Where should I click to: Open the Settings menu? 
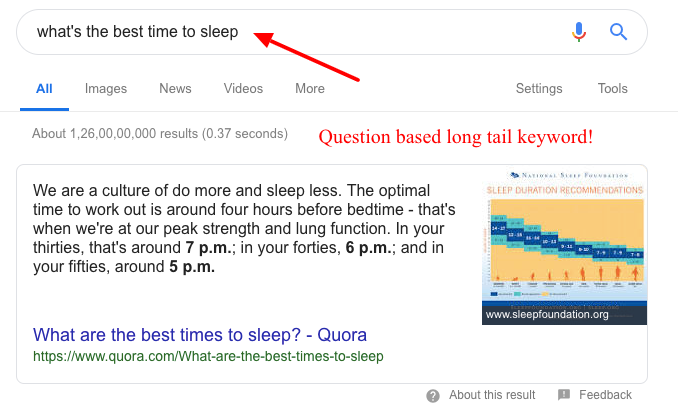[x=539, y=89]
